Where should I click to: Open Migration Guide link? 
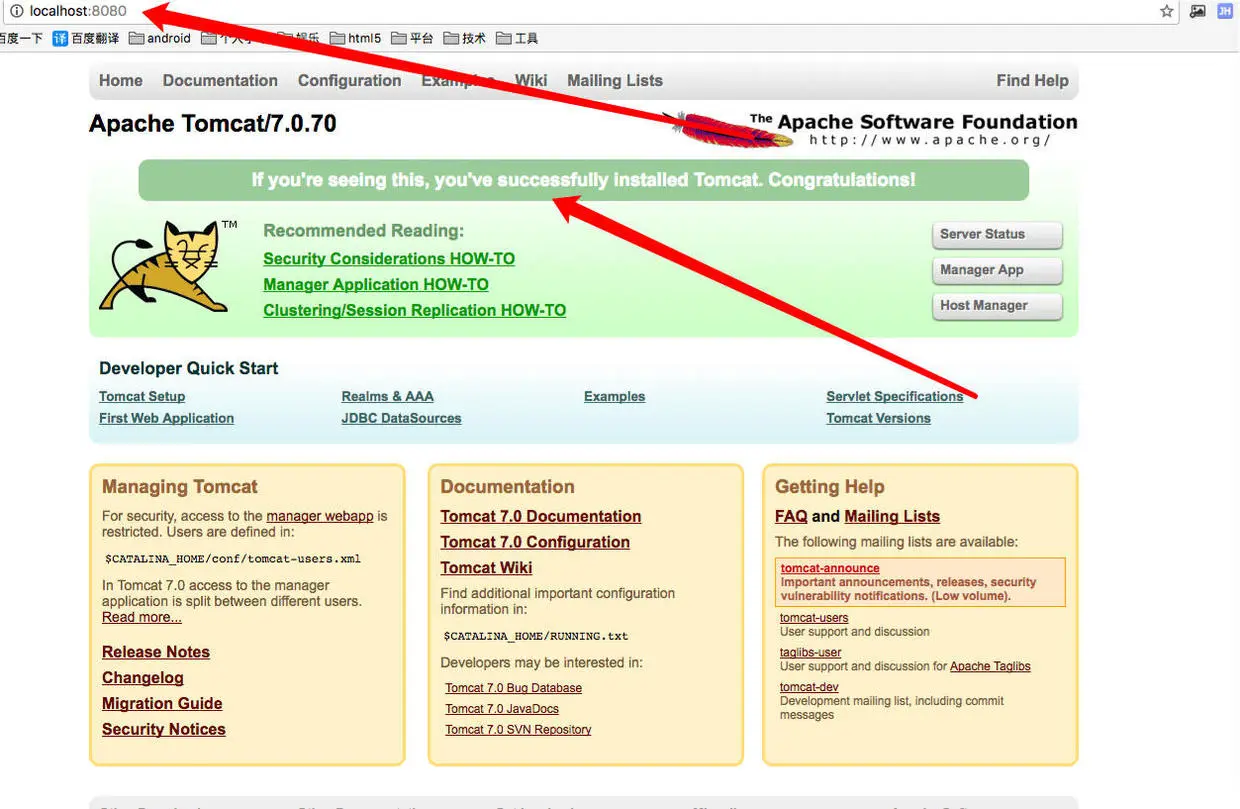(162, 704)
